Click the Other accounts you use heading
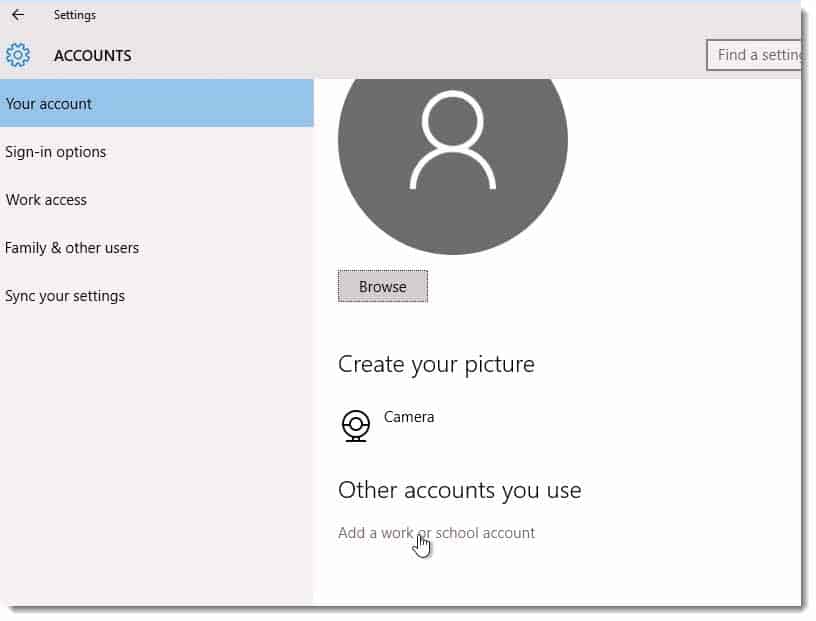 [x=460, y=490]
